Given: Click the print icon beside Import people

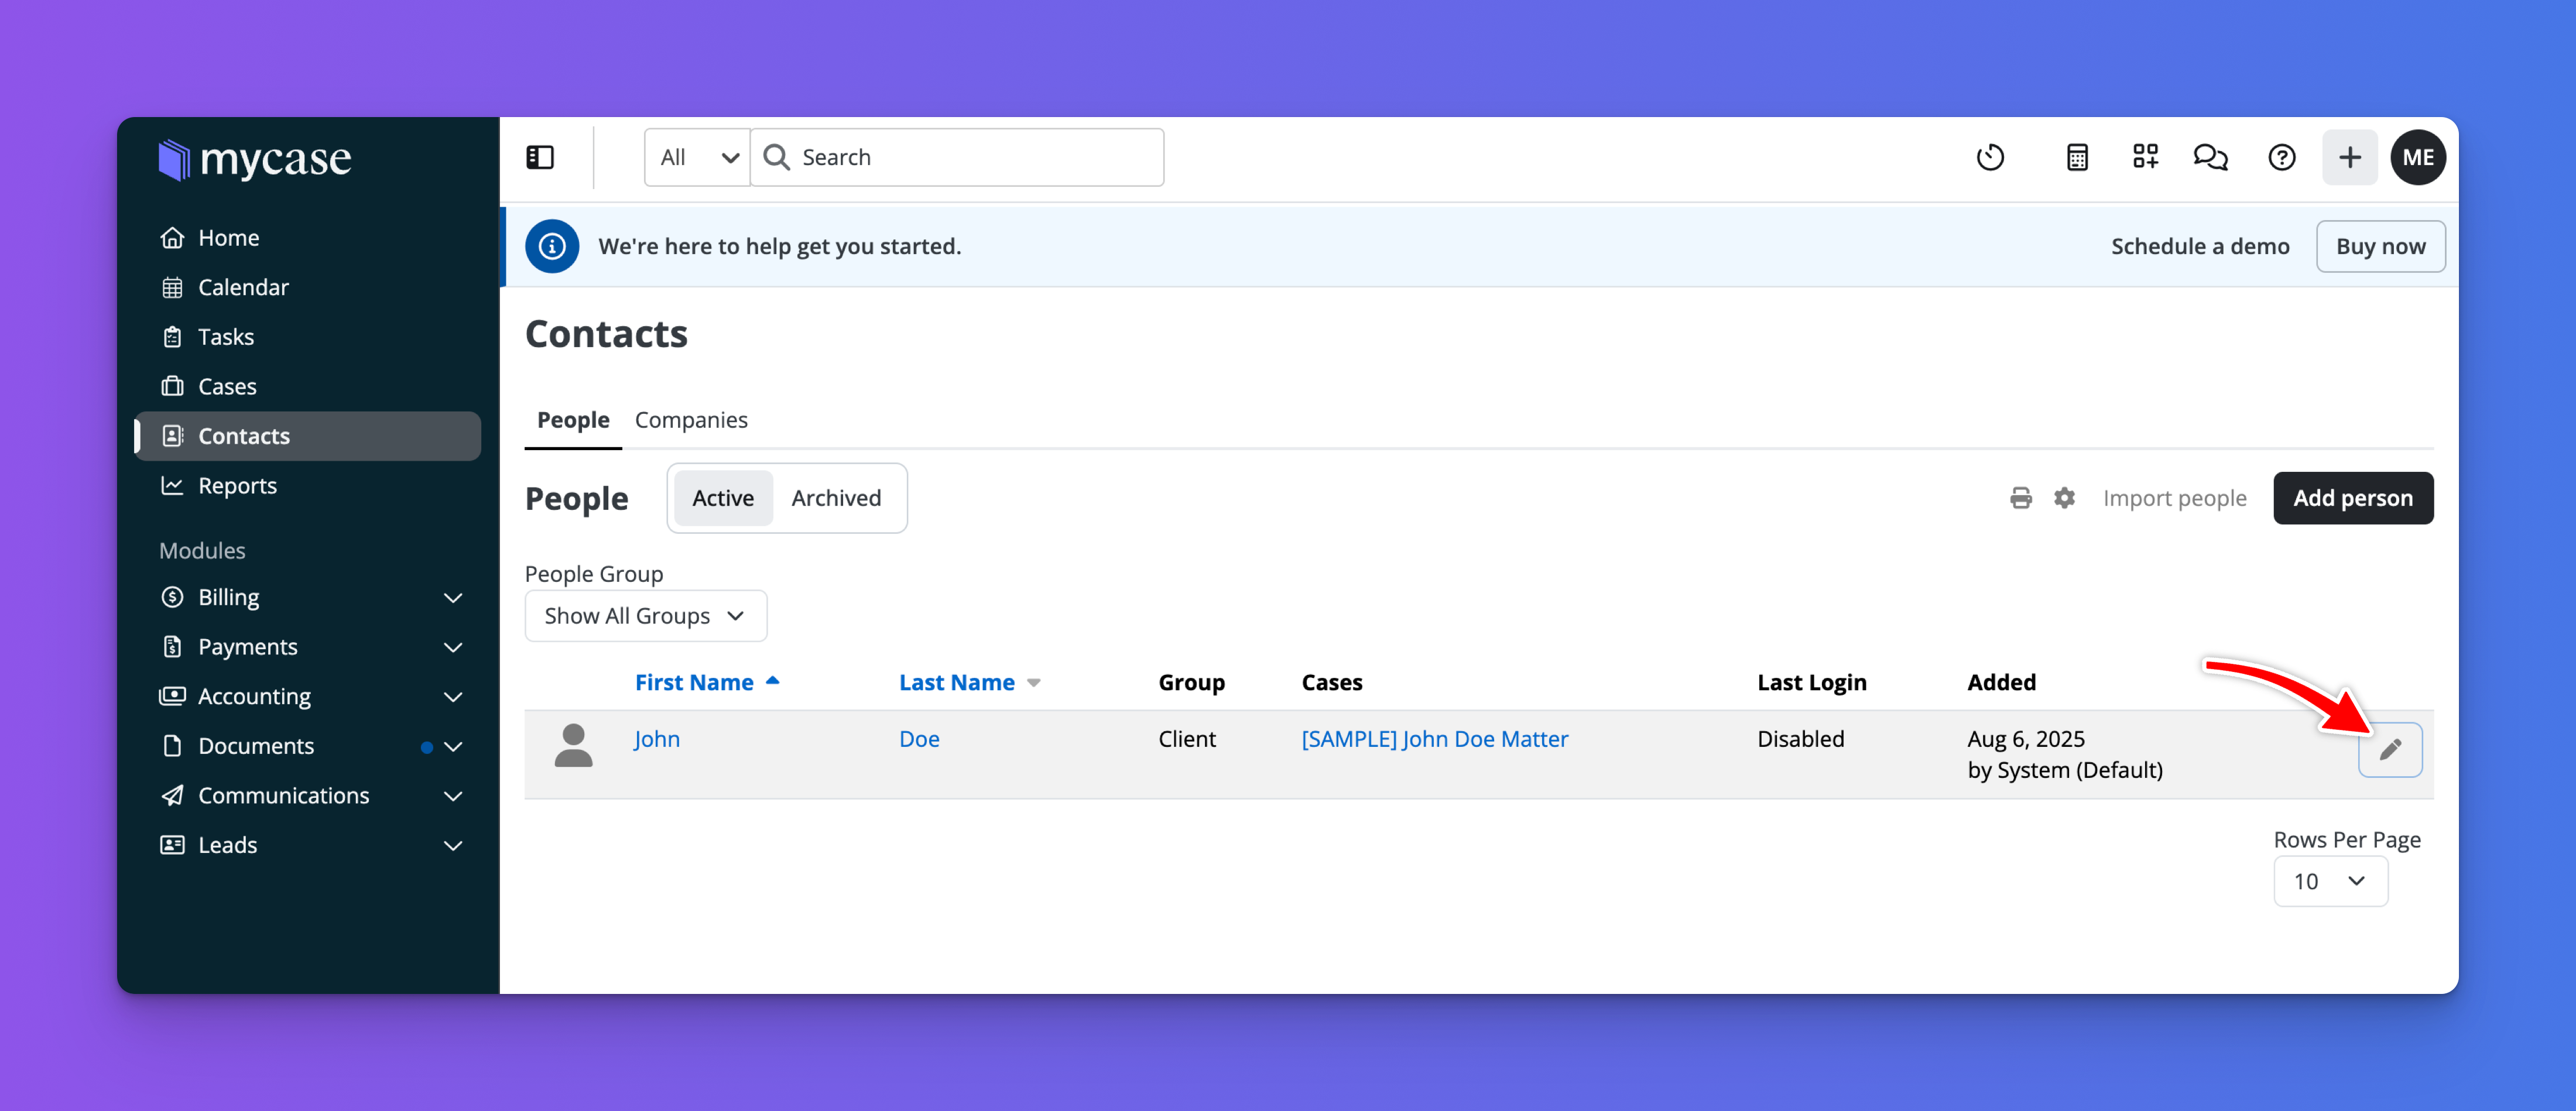Looking at the screenshot, I should click(2020, 498).
